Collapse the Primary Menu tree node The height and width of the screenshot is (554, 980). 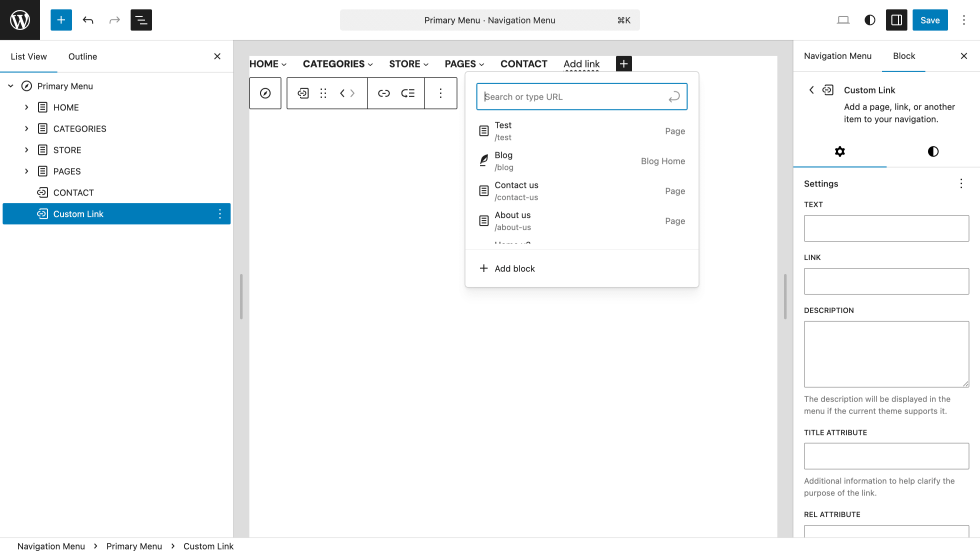click(x=11, y=86)
